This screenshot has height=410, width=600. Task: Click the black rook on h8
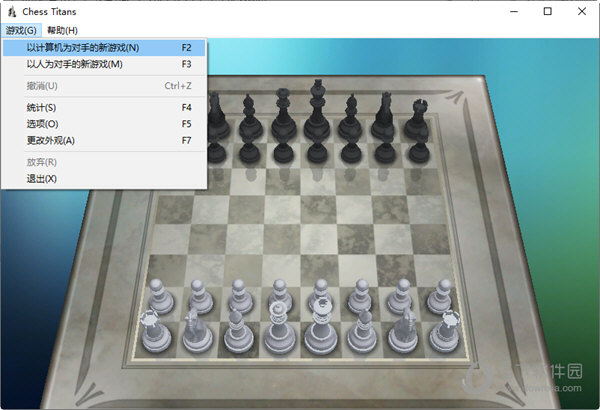418,119
